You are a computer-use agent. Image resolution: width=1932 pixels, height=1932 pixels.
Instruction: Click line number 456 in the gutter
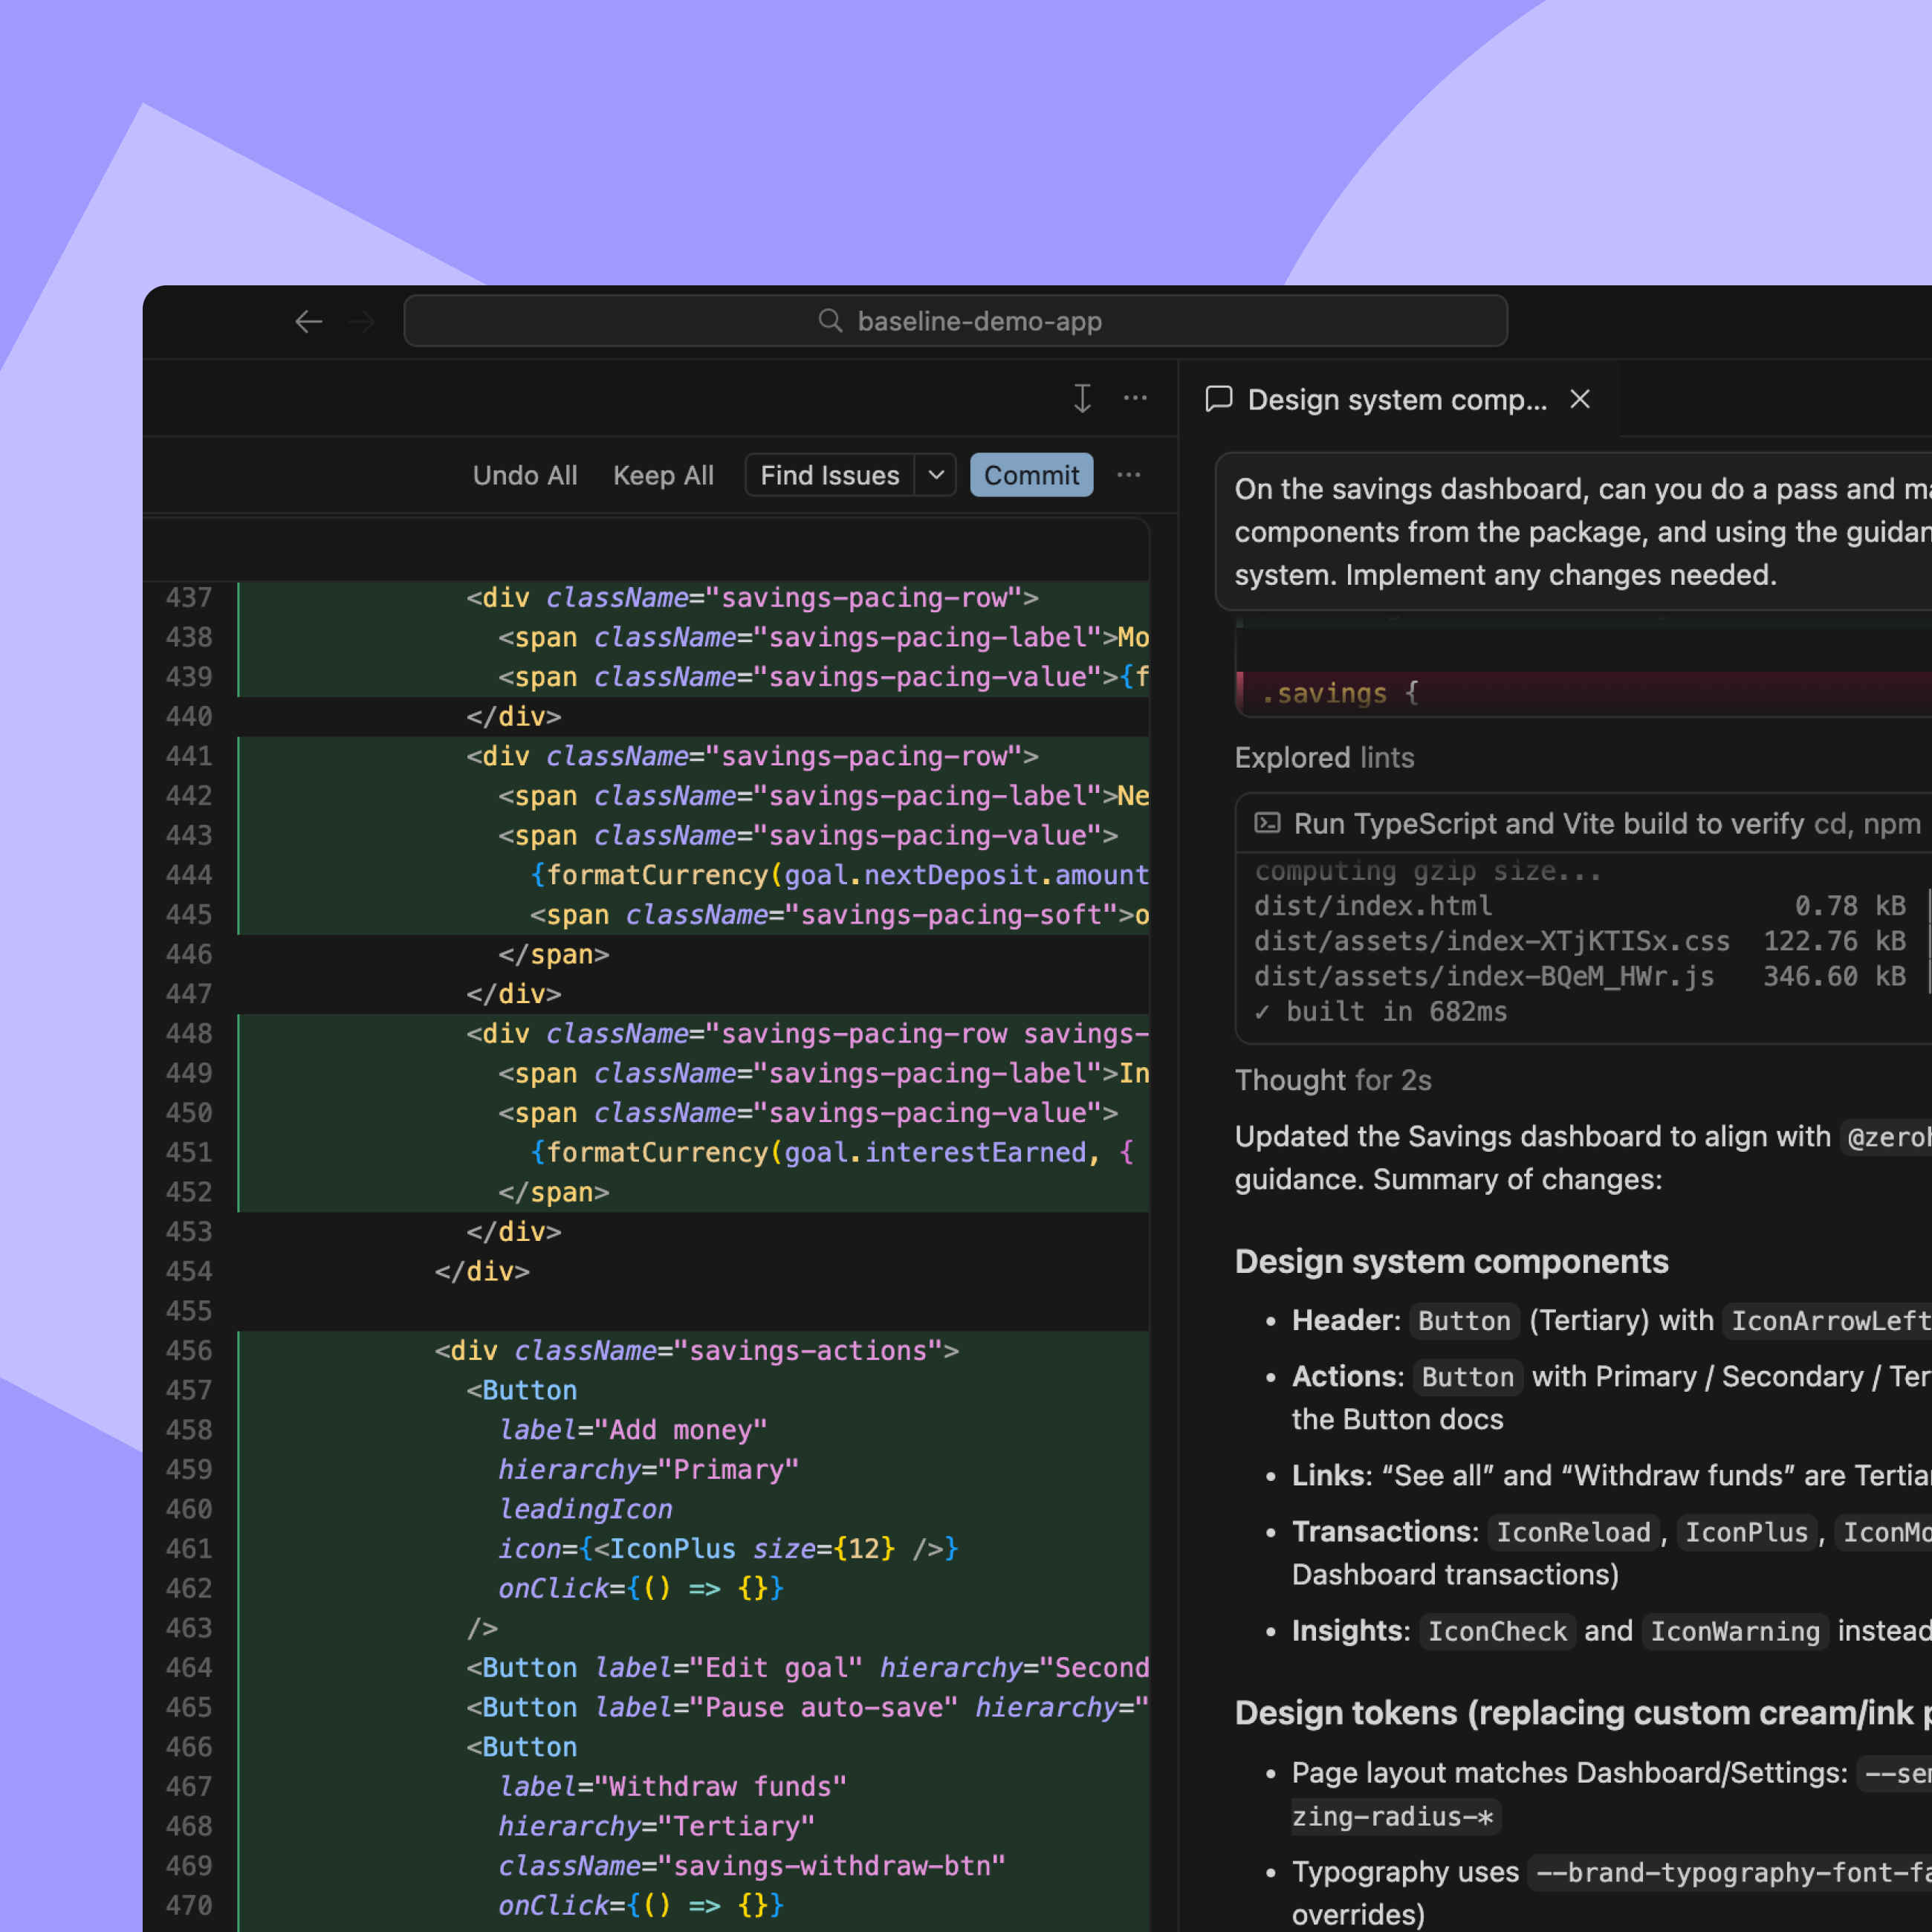[x=189, y=1350]
